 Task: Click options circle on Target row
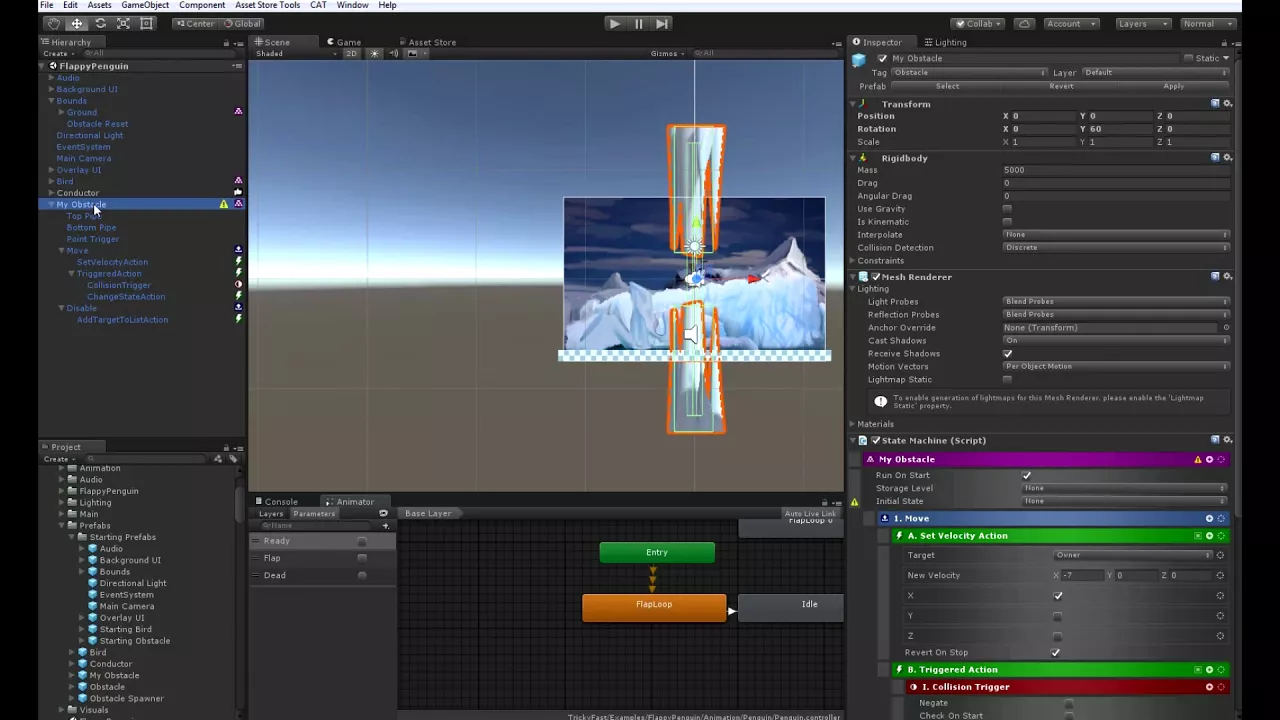(1220, 555)
